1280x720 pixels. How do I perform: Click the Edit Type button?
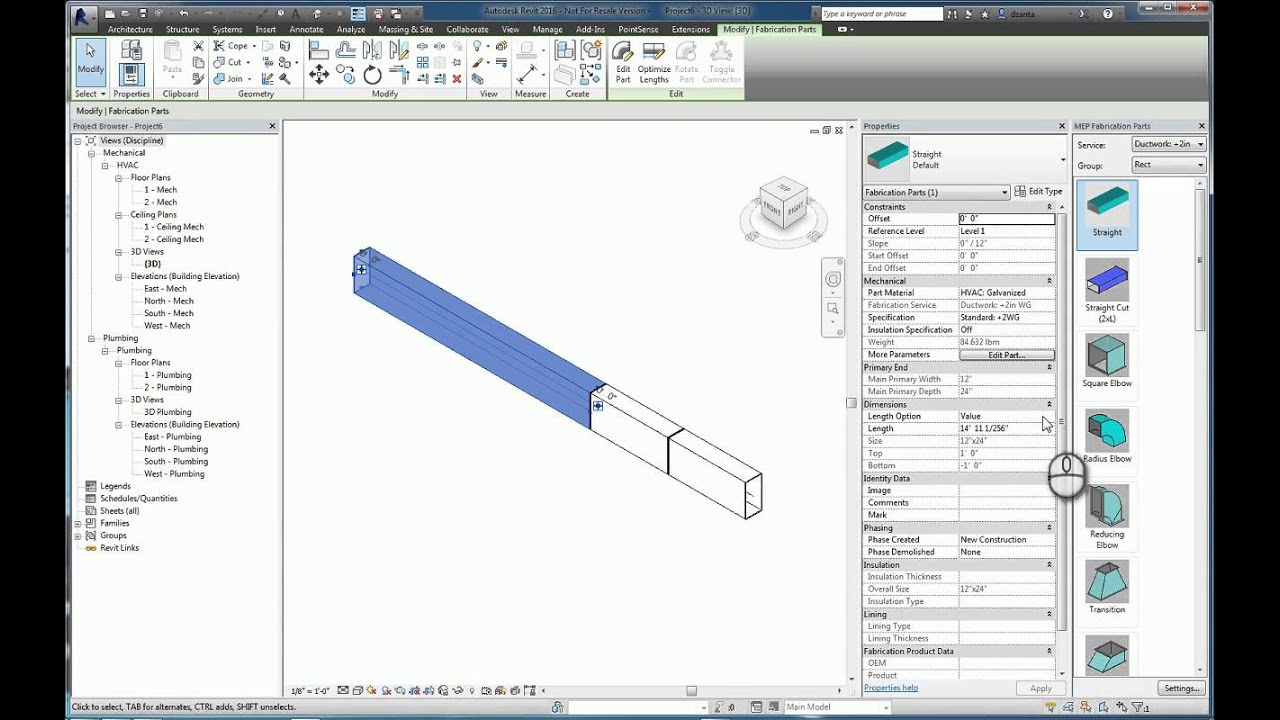(1038, 191)
